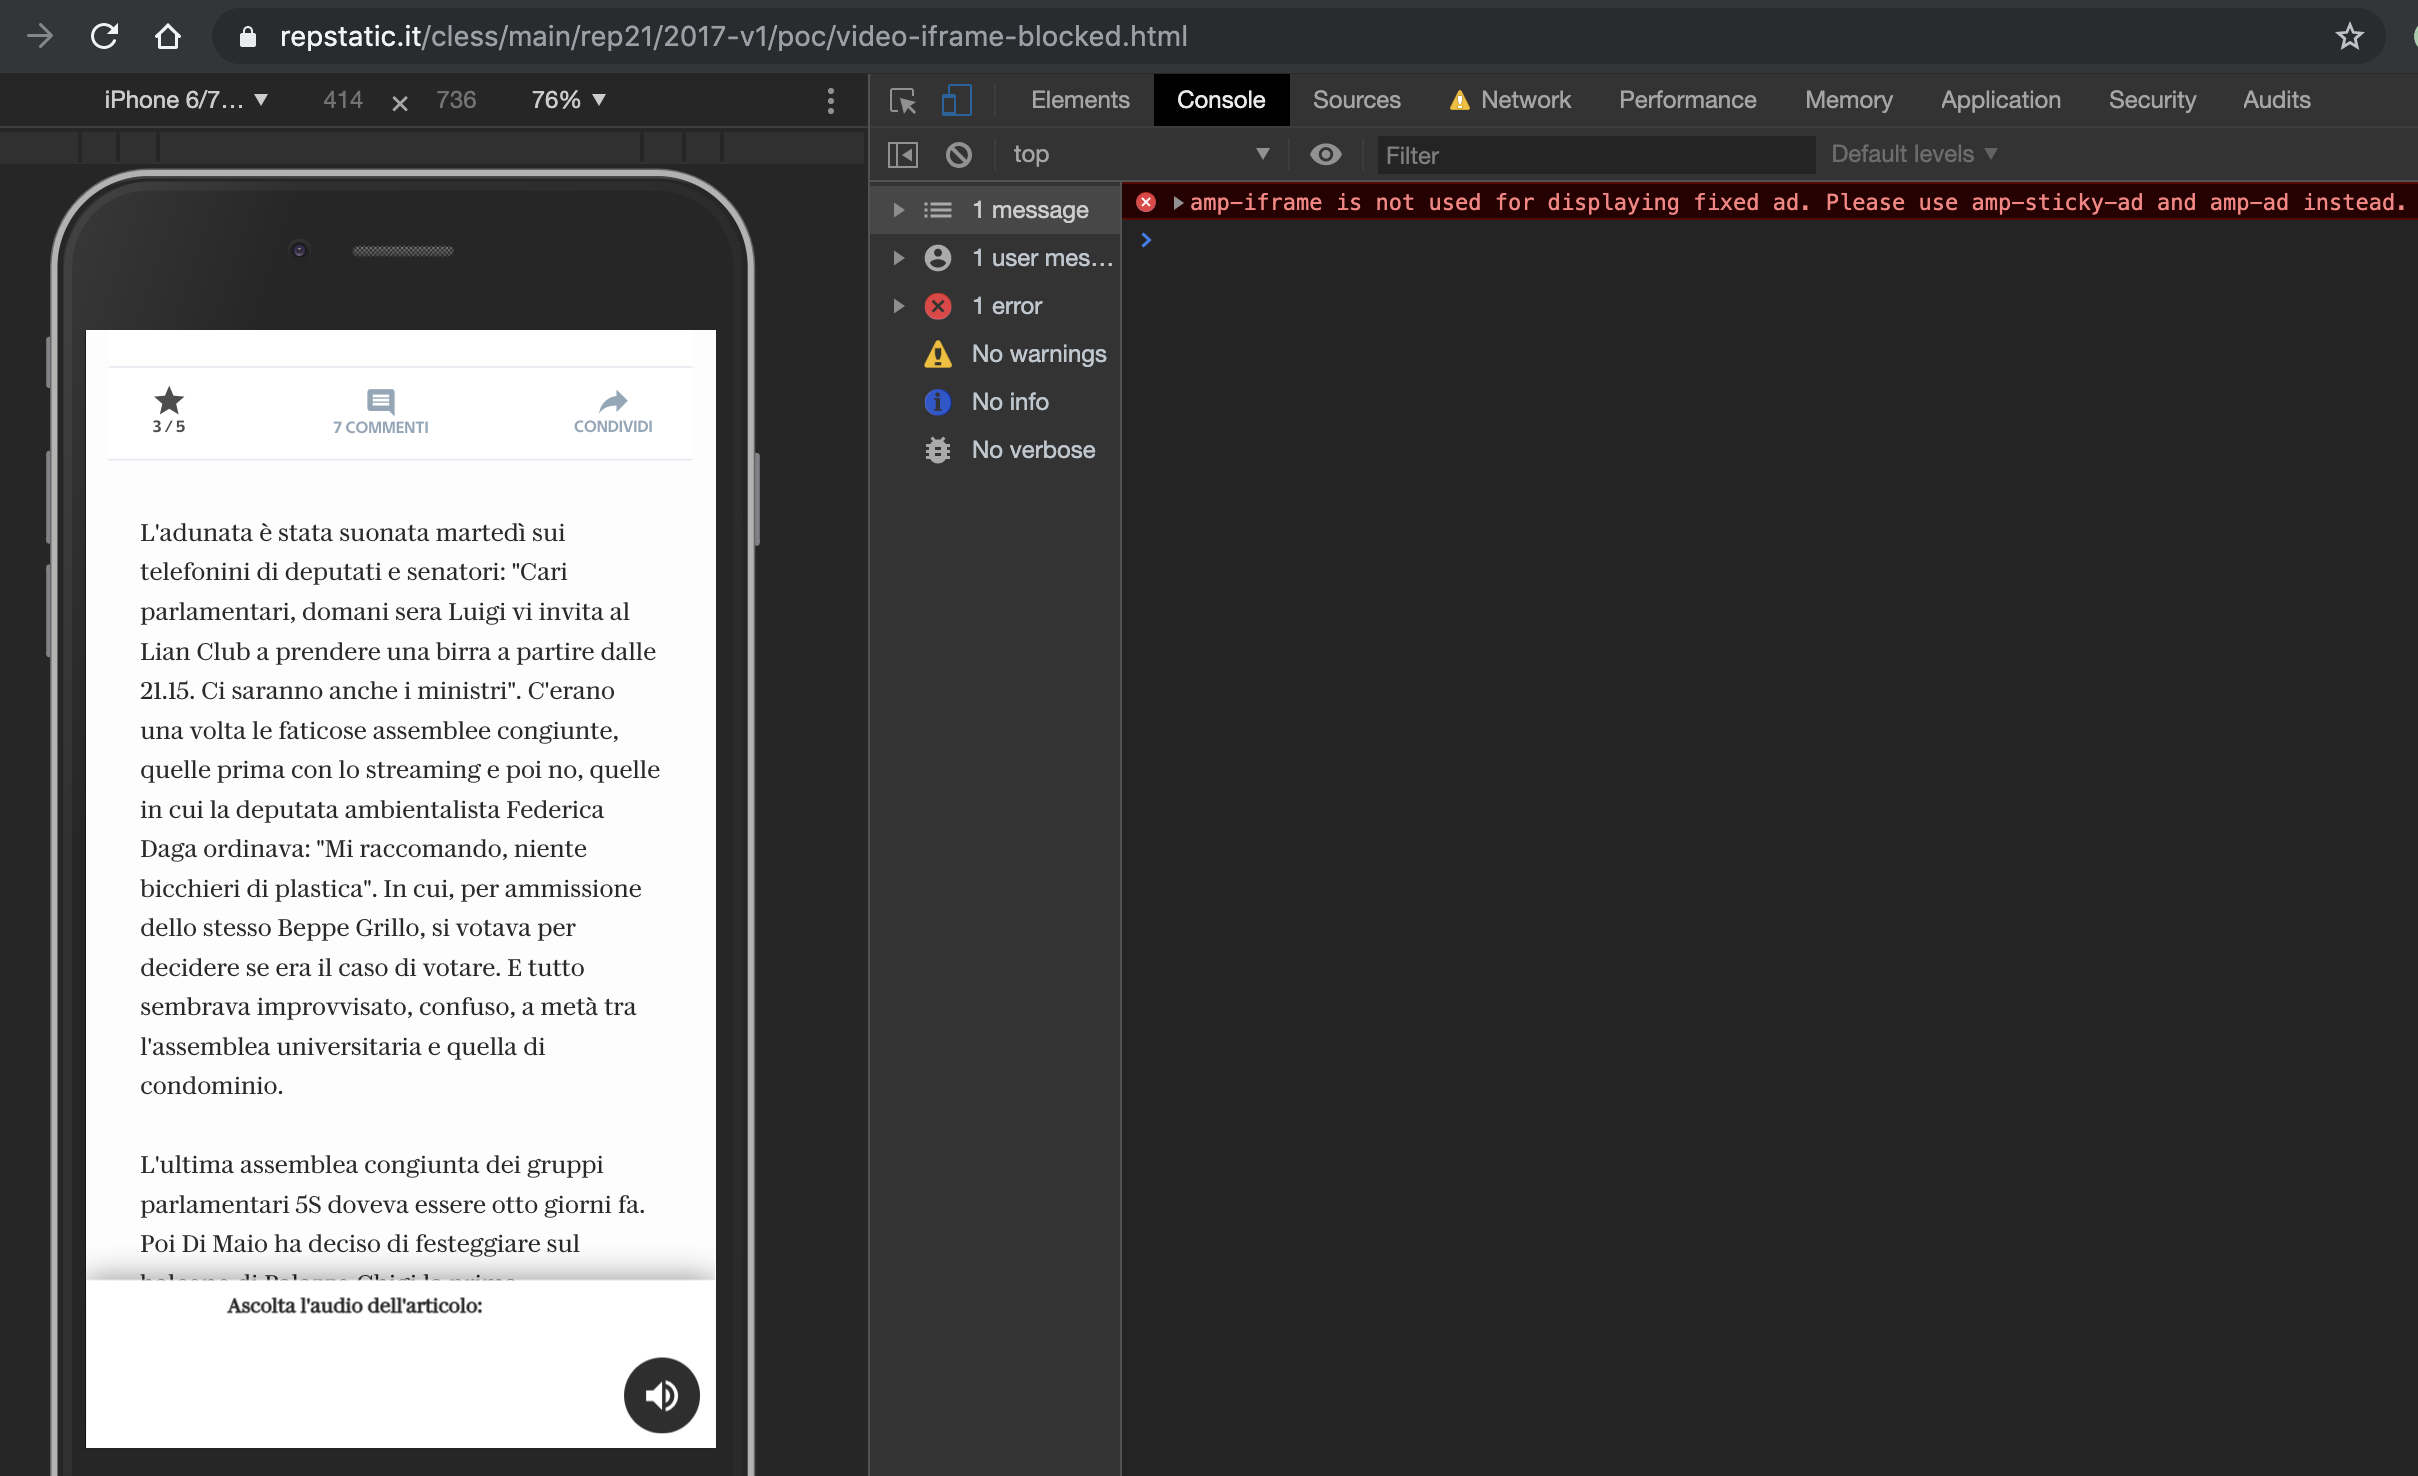Viewport: 2418px width, 1476px height.
Task: Hide the console message sidebar
Action: click(900, 154)
